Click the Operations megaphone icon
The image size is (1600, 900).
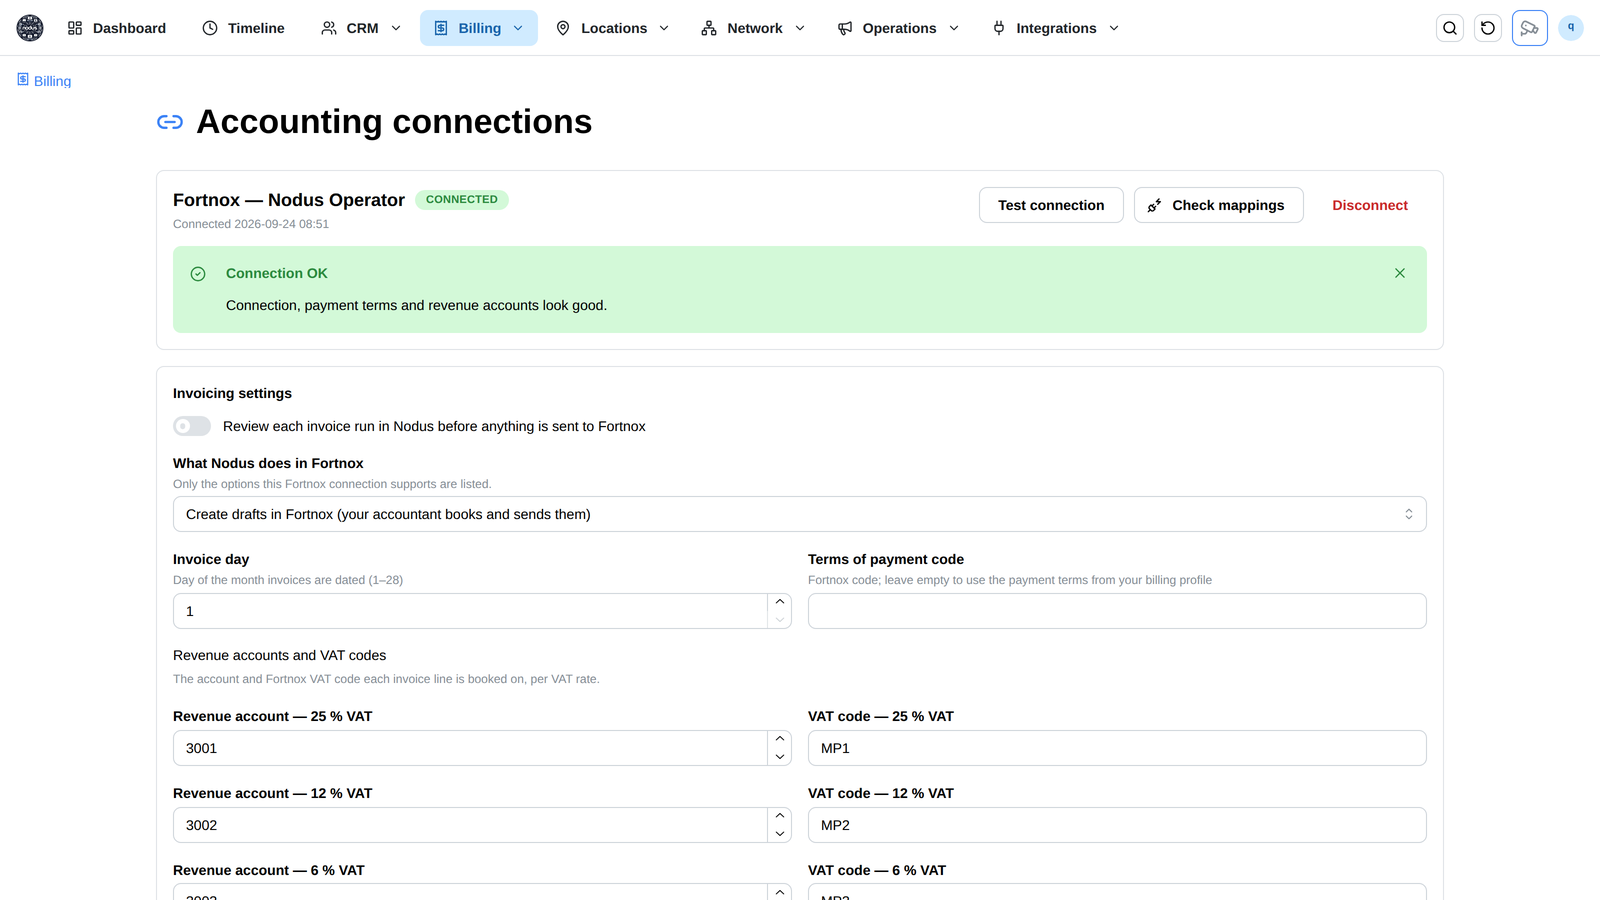[x=845, y=28]
